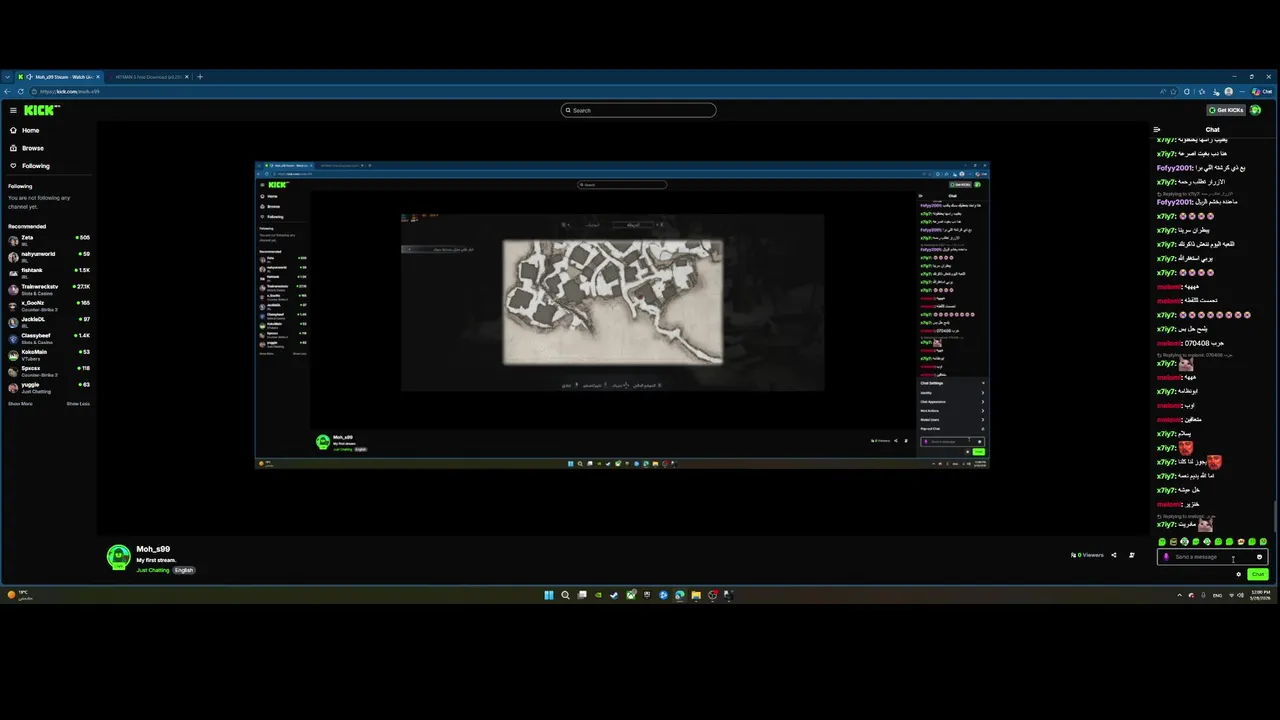
Task: Select the Moh_s99 Stream browser tab
Action: tap(60, 77)
